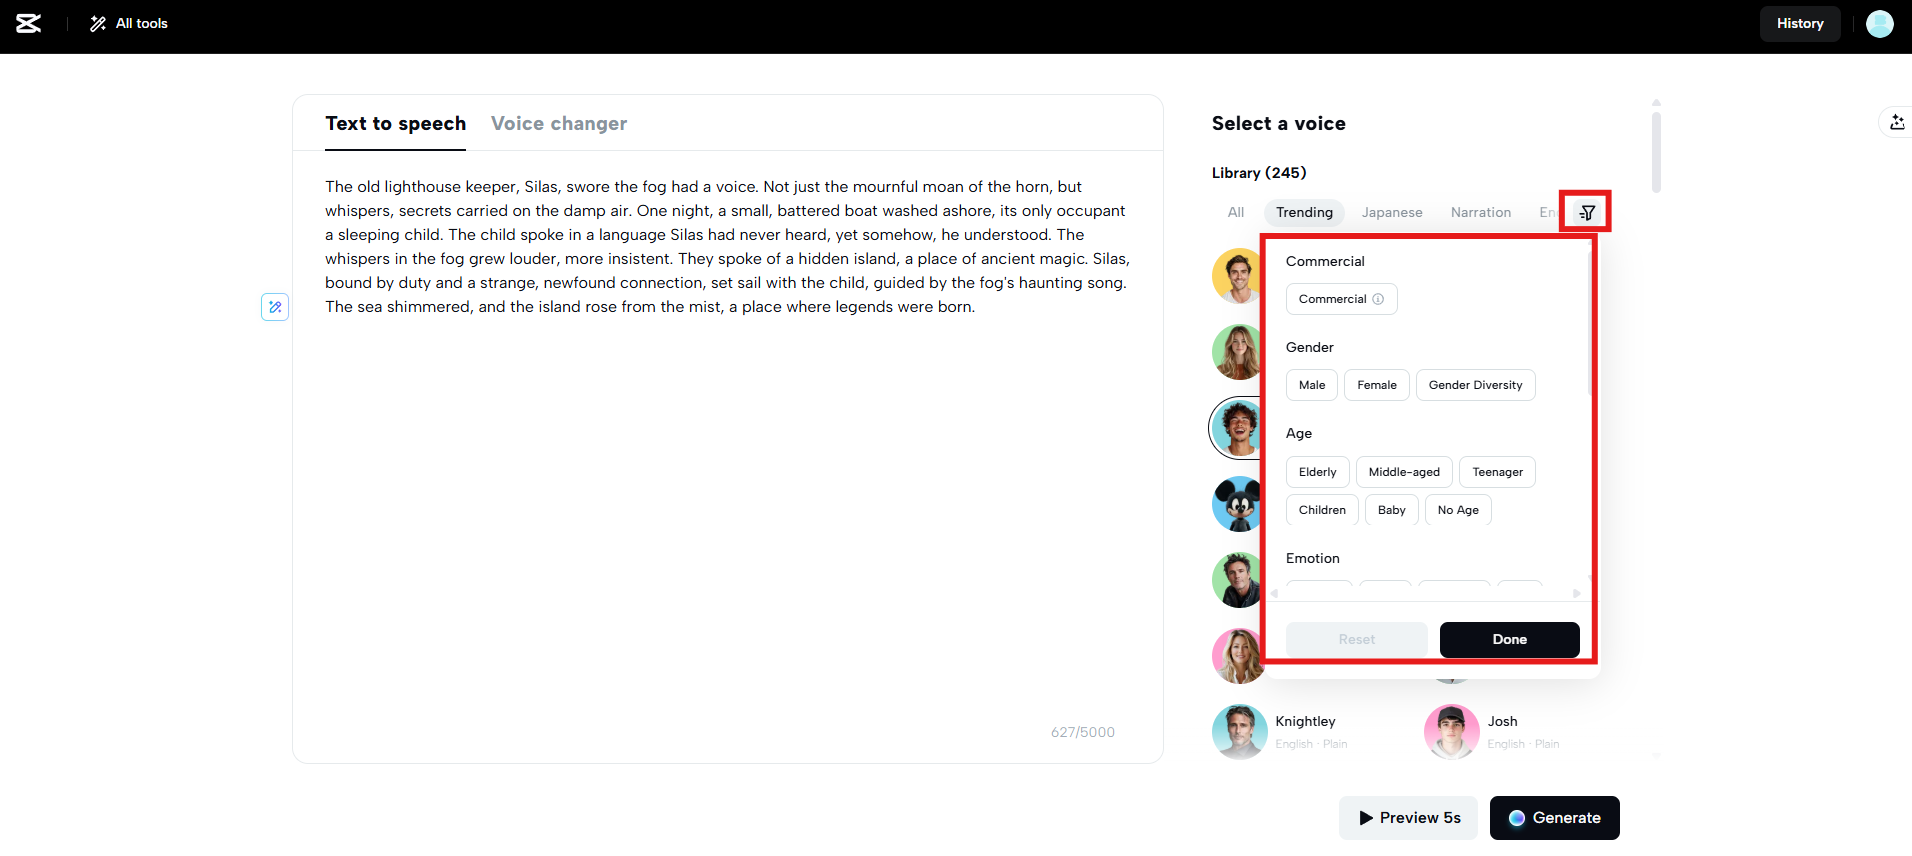Enable the Teenager age filter
Image resolution: width=1912 pixels, height=856 pixels.
pyautogui.click(x=1497, y=472)
